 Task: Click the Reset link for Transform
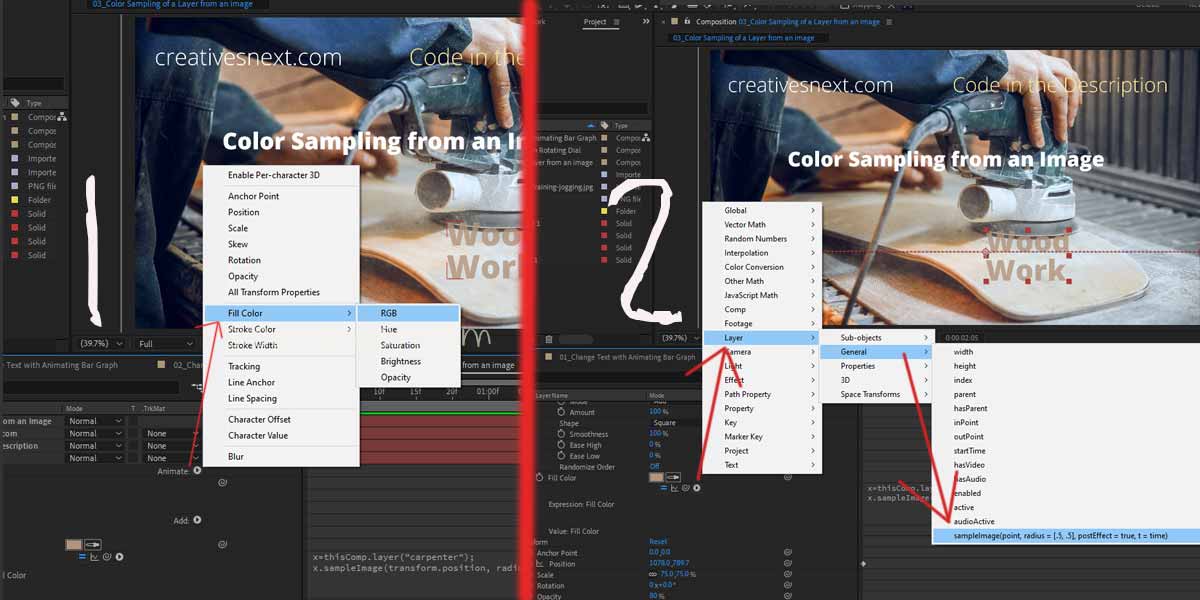tap(658, 541)
